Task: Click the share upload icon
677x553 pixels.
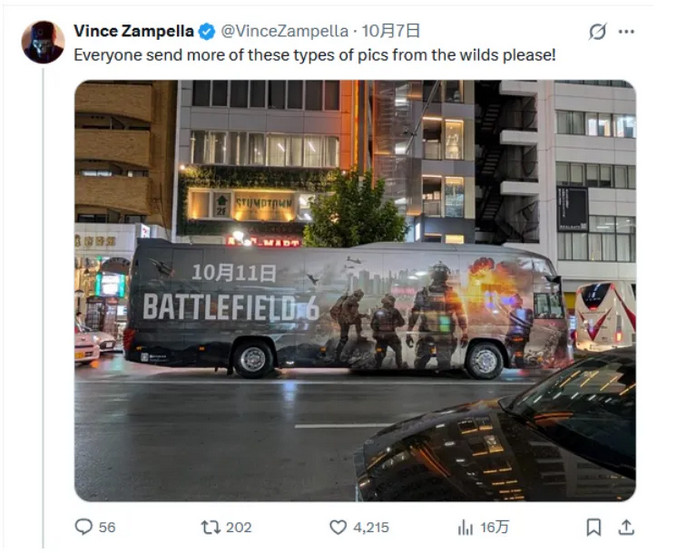Action: click(x=626, y=527)
